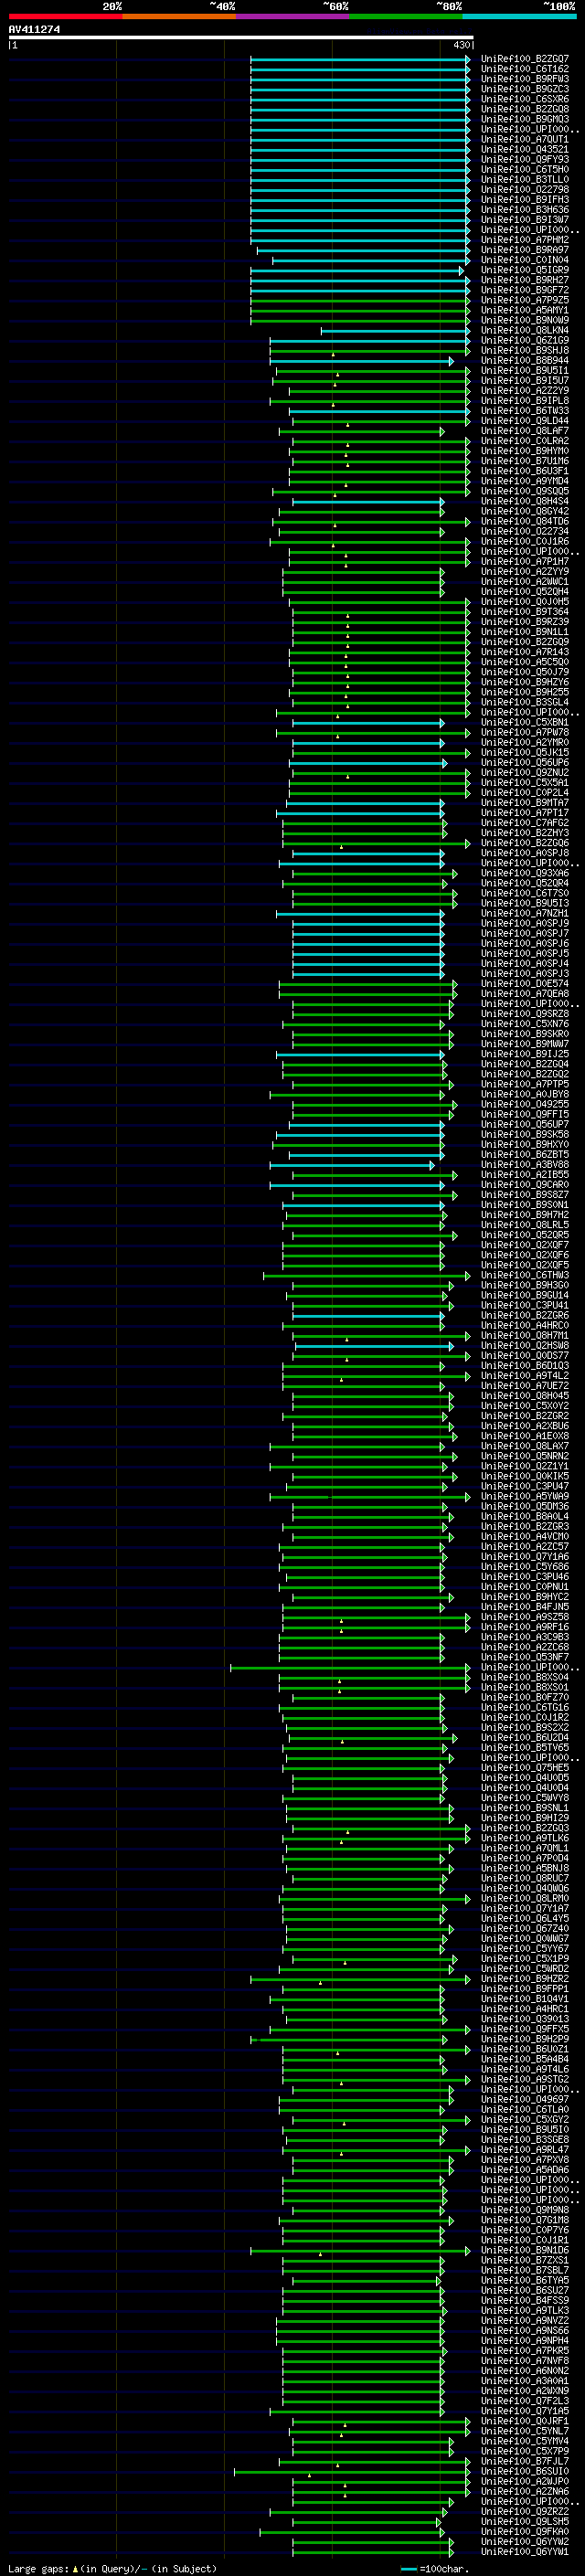Open the UniRef100_Q7F2L3 entry

(525, 2401)
